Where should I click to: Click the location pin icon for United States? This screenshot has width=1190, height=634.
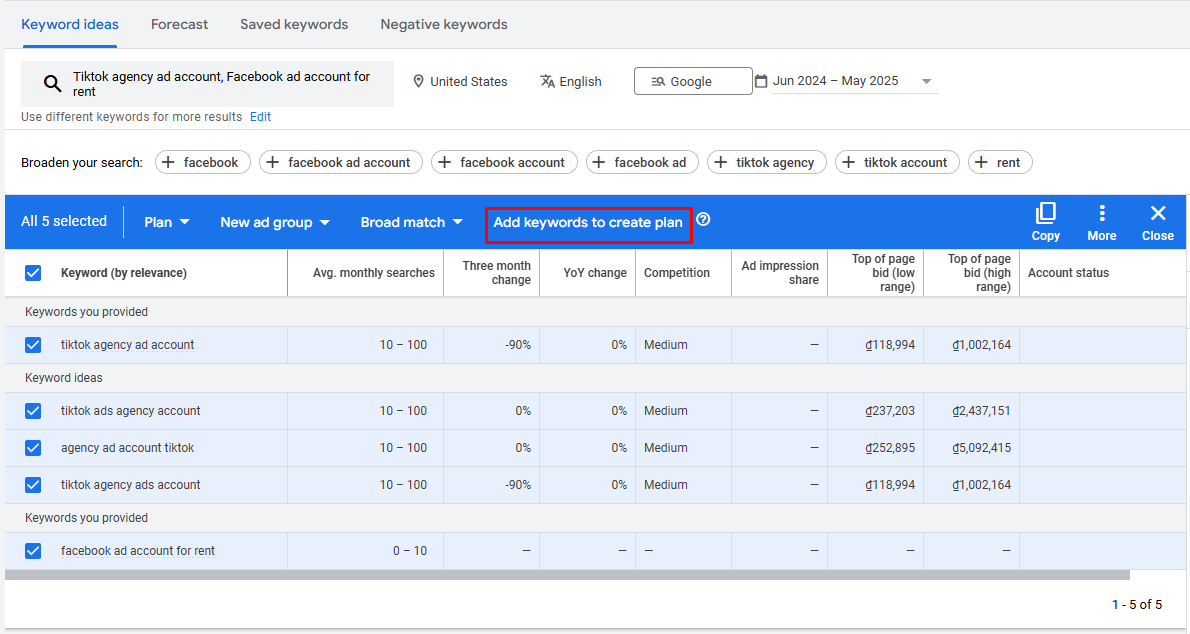click(418, 81)
